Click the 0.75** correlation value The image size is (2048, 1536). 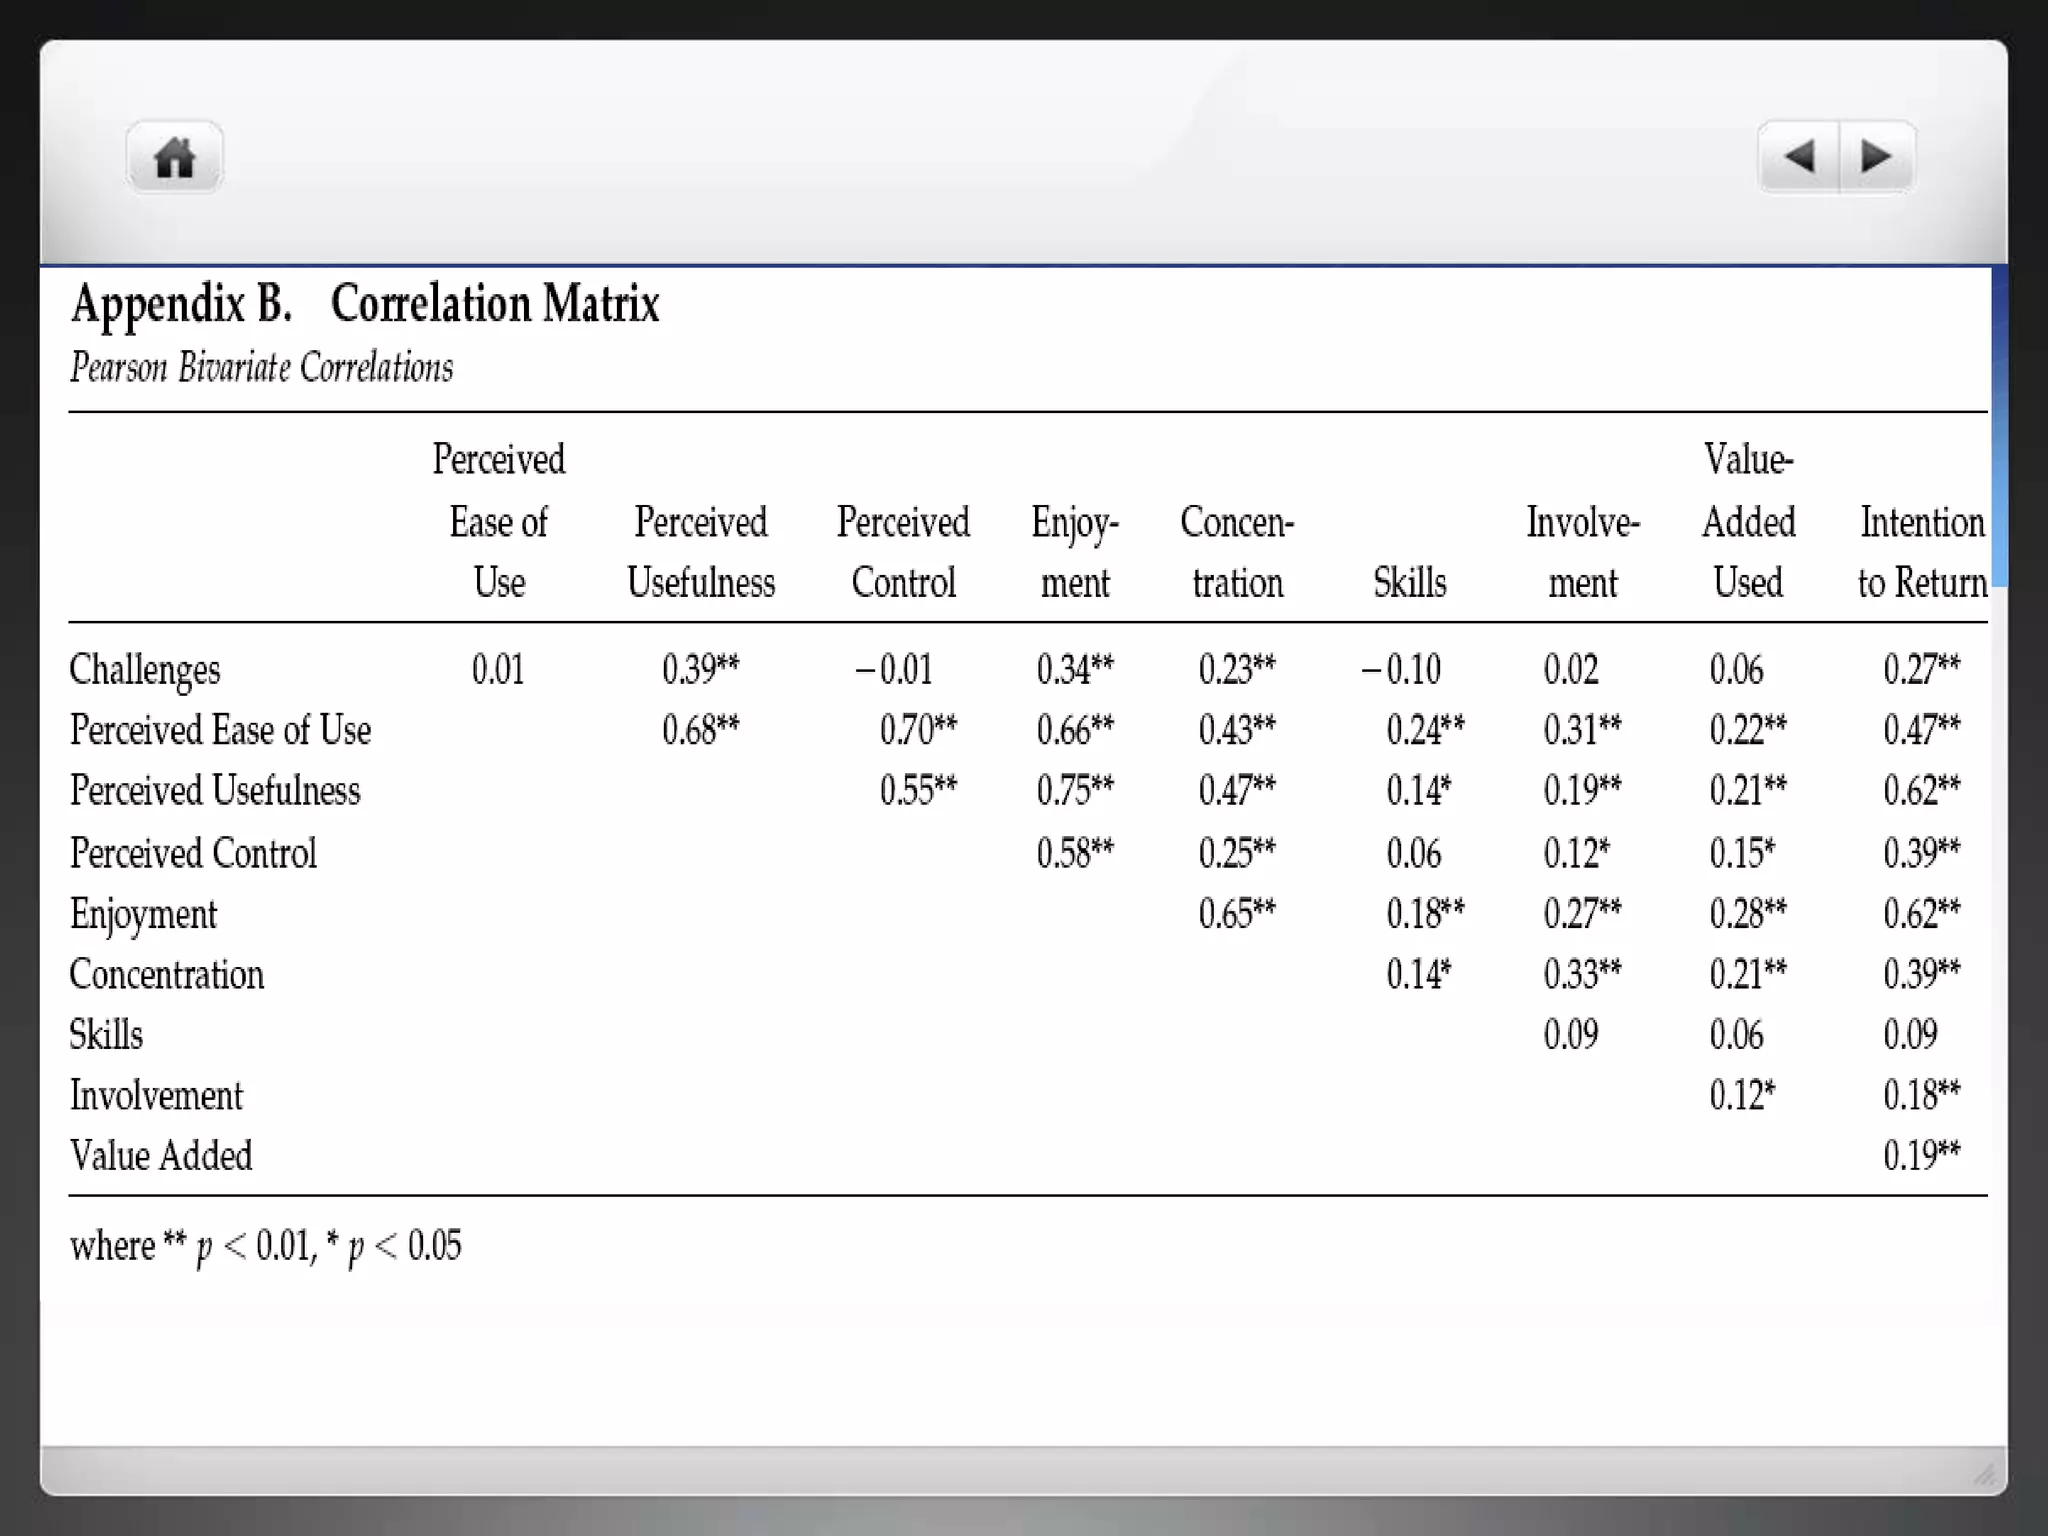[x=1074, y=791]
